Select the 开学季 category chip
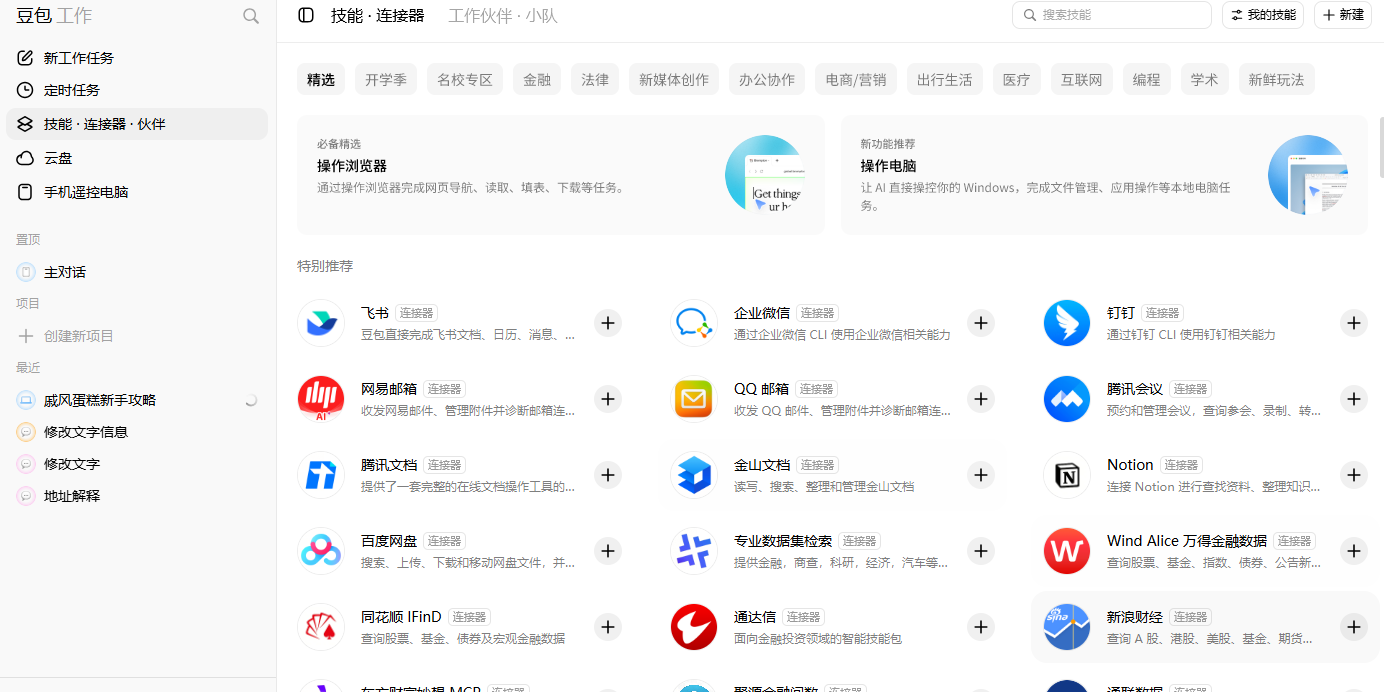The image size is (1384, 692). pyautogui.click(x=386, y=80)
